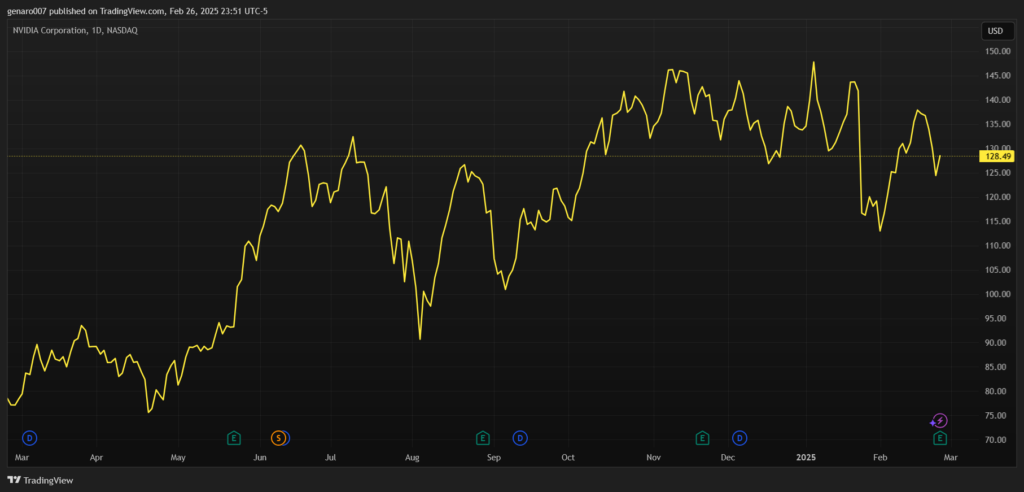This screenshot has height=492, width=1024.
Task: Open the USD currency selector
Action: coord(995,31)
